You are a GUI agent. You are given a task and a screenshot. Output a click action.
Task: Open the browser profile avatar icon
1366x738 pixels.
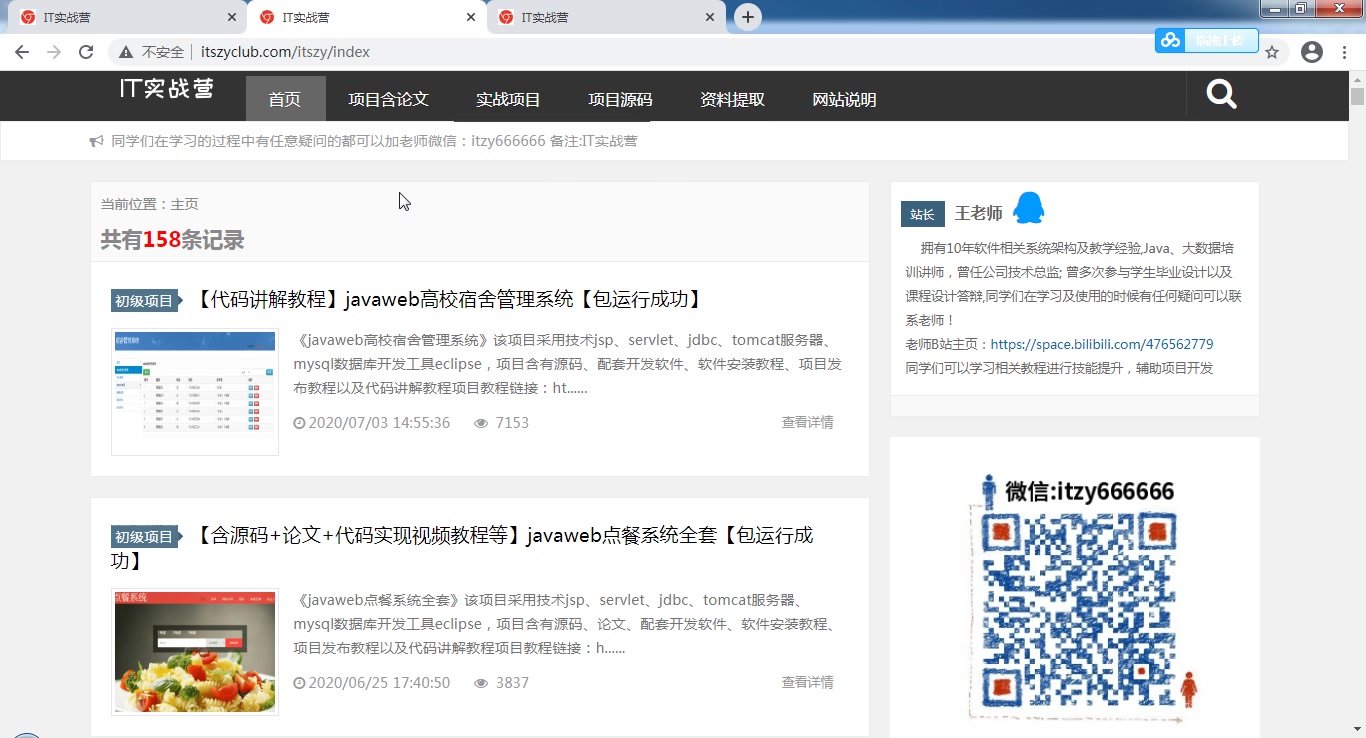[x=1312, y=52]
